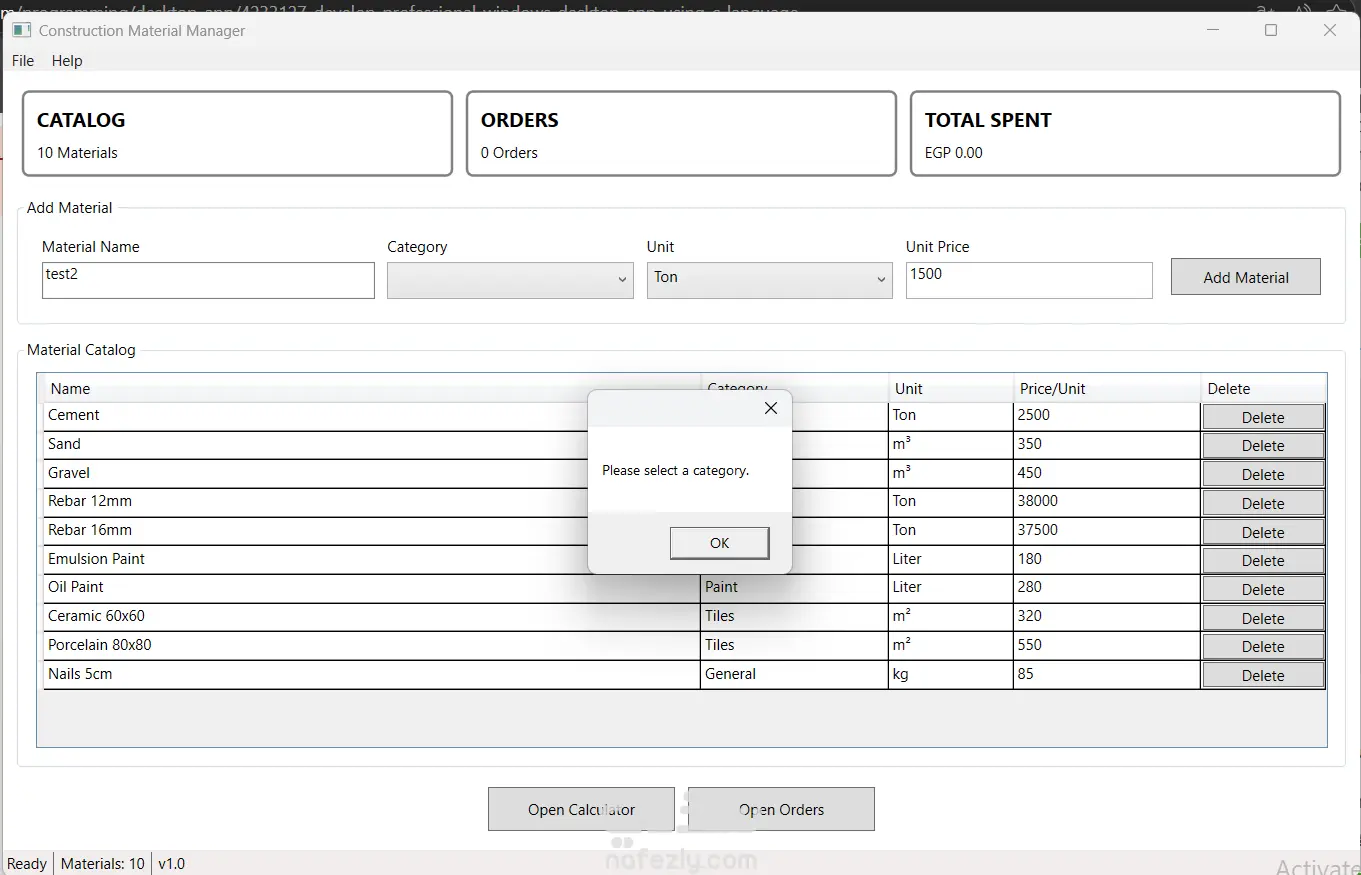The width and height of the screenshot is (1361, 875).
Task: Click the 85 price cell
Action: coord(1106,675)
